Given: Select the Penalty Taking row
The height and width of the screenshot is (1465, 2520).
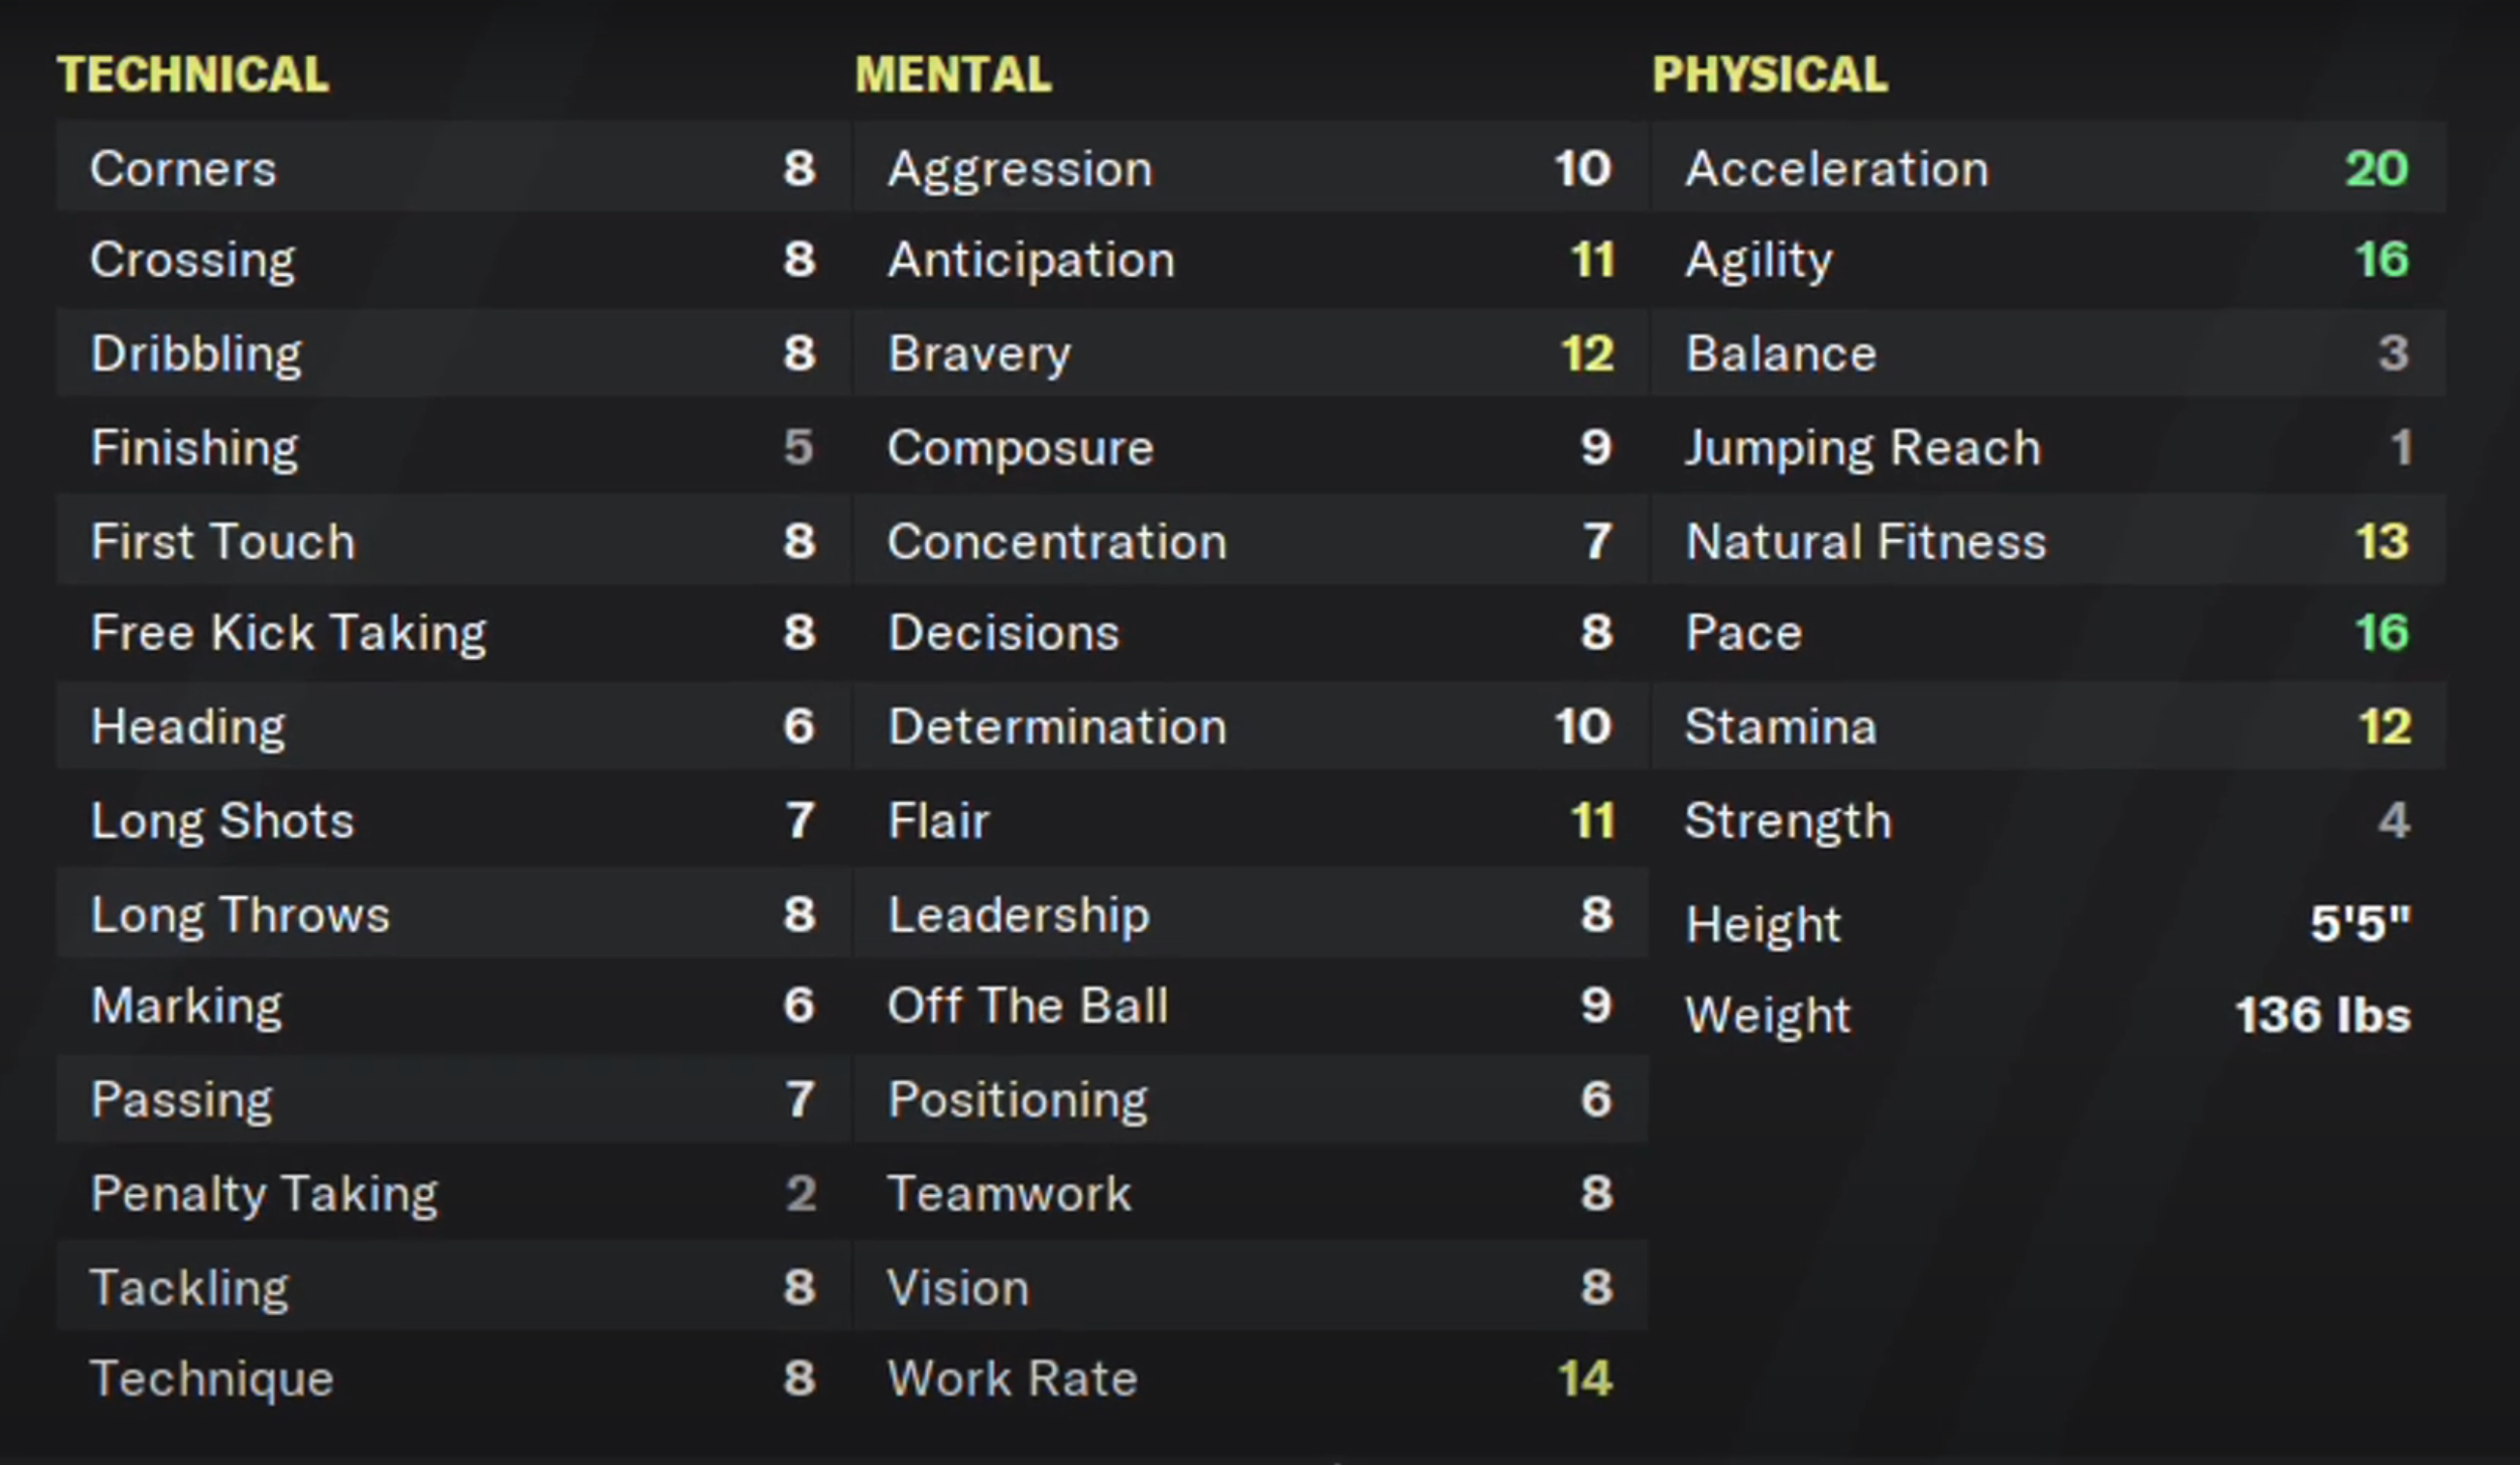Looking at the screenshot, I should tap(453, 1192).
